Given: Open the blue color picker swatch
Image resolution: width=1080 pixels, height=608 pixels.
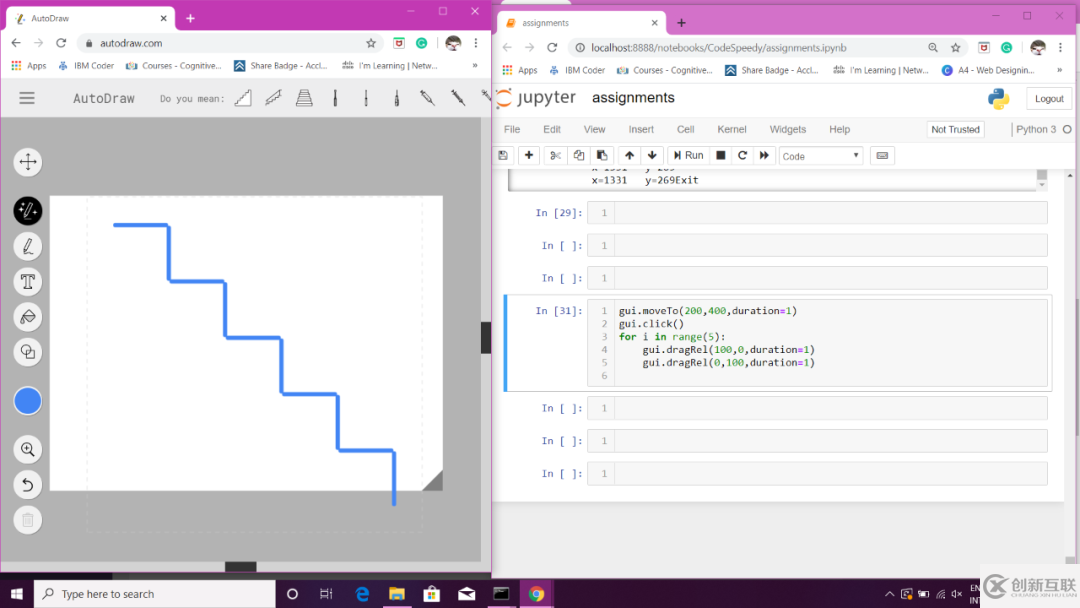Looking at the screenshot, I should point(28,401).
